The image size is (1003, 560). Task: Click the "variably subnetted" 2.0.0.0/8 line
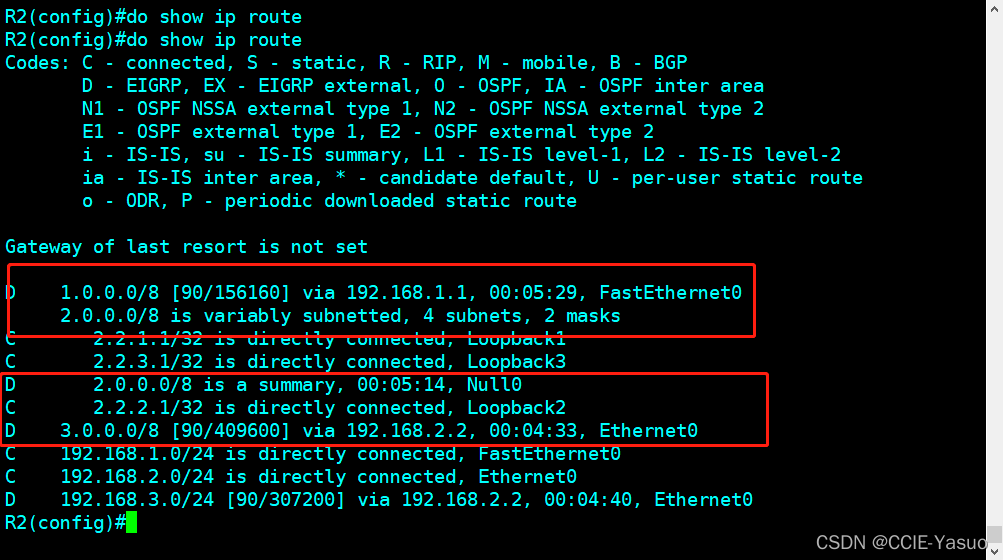(340, 316)
